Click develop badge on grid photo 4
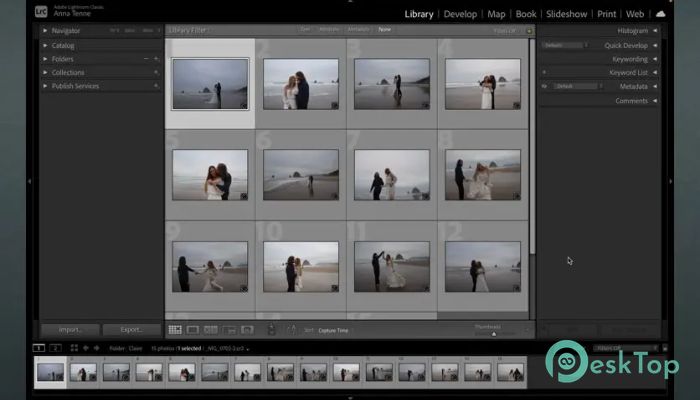The width and height of the screenshot is (700, 400). (x=517, y=106)
